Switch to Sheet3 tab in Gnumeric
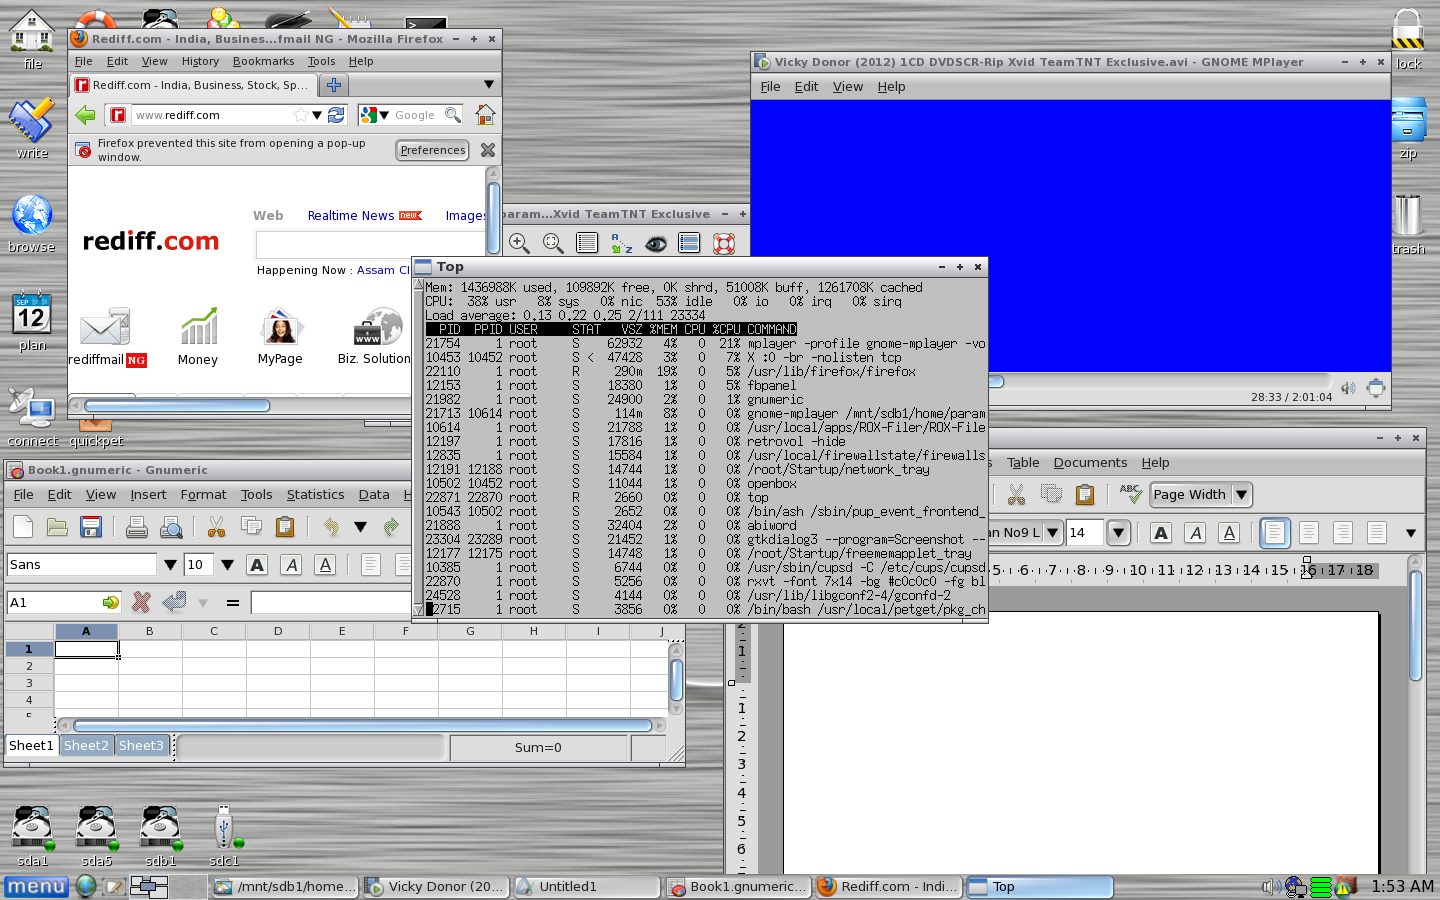The width and height of the screenshot is (1440, 900). coord(141,746)
